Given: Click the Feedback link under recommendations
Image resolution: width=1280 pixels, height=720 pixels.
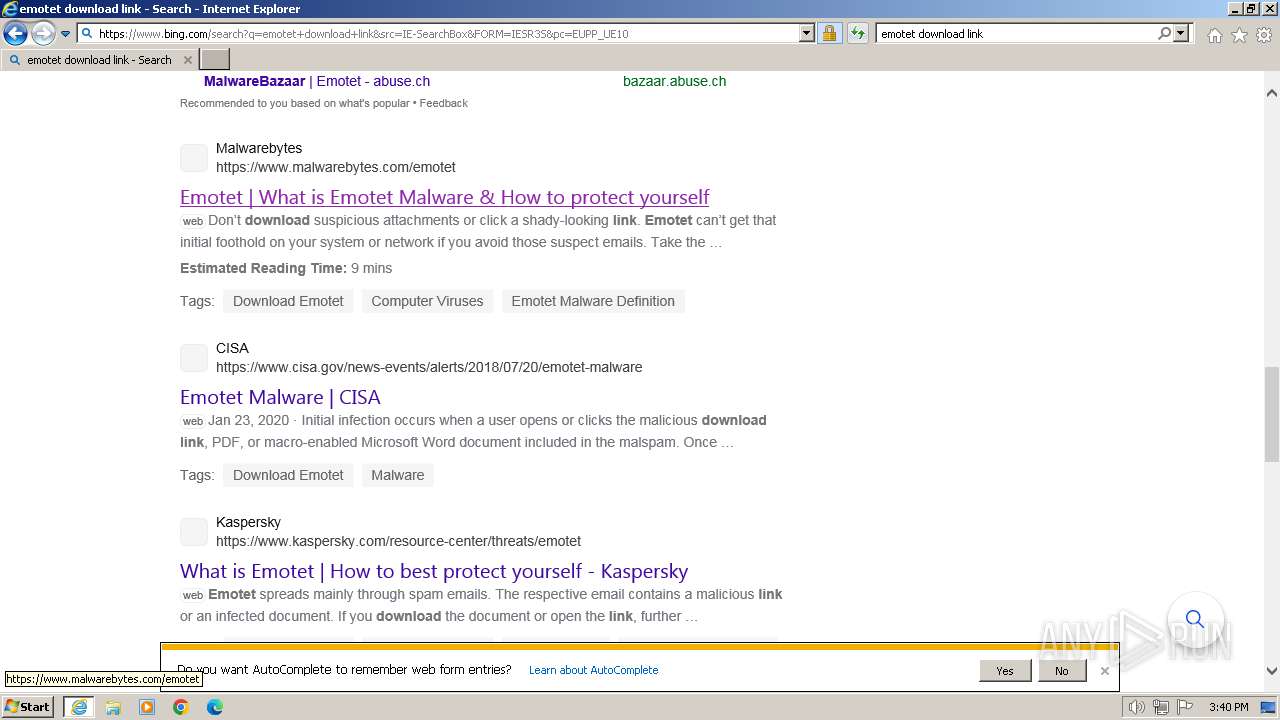Looking at the screenshot, I should [x=443, y=103].
